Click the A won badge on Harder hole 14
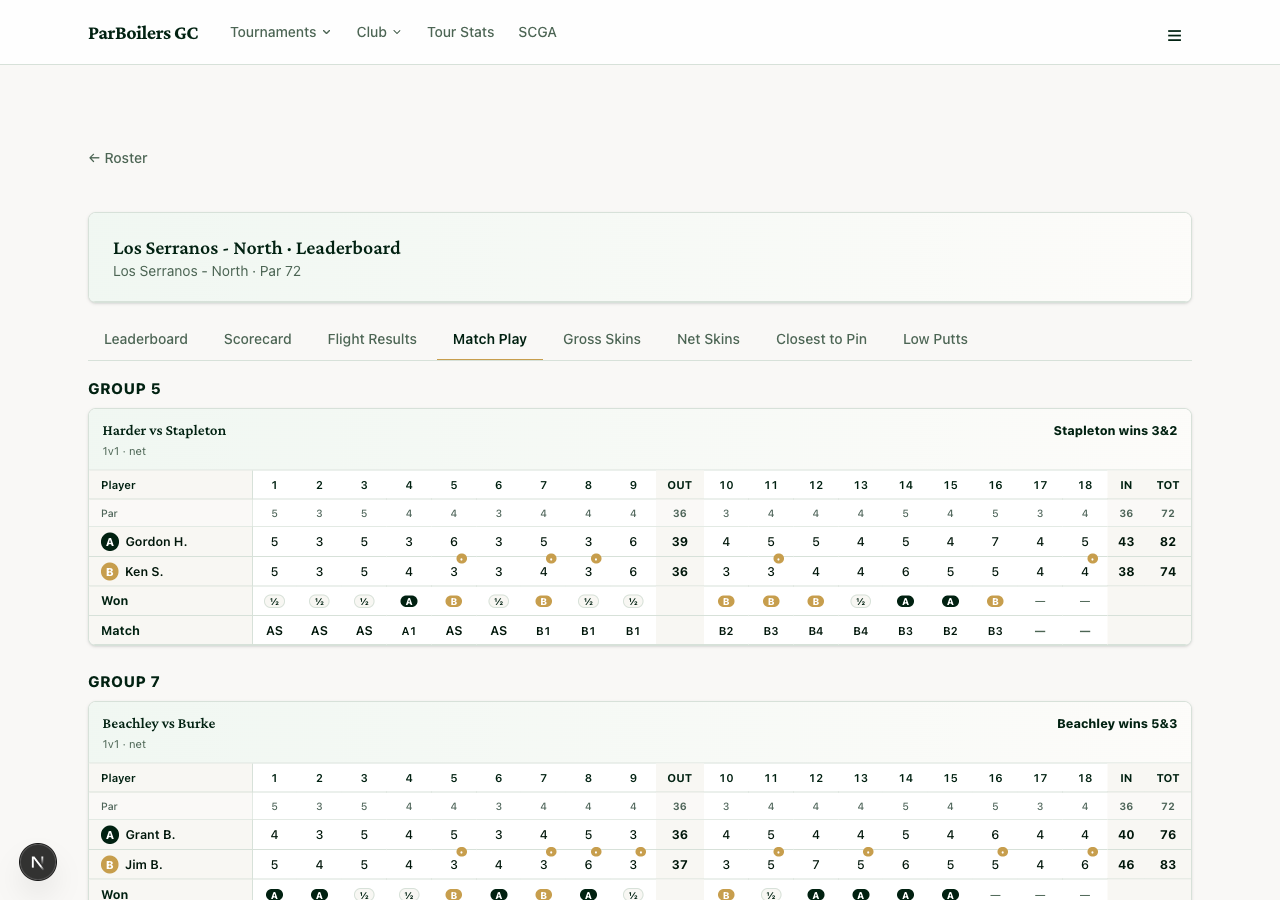Viewport: 1280px width, 900px height. [906, 601]
